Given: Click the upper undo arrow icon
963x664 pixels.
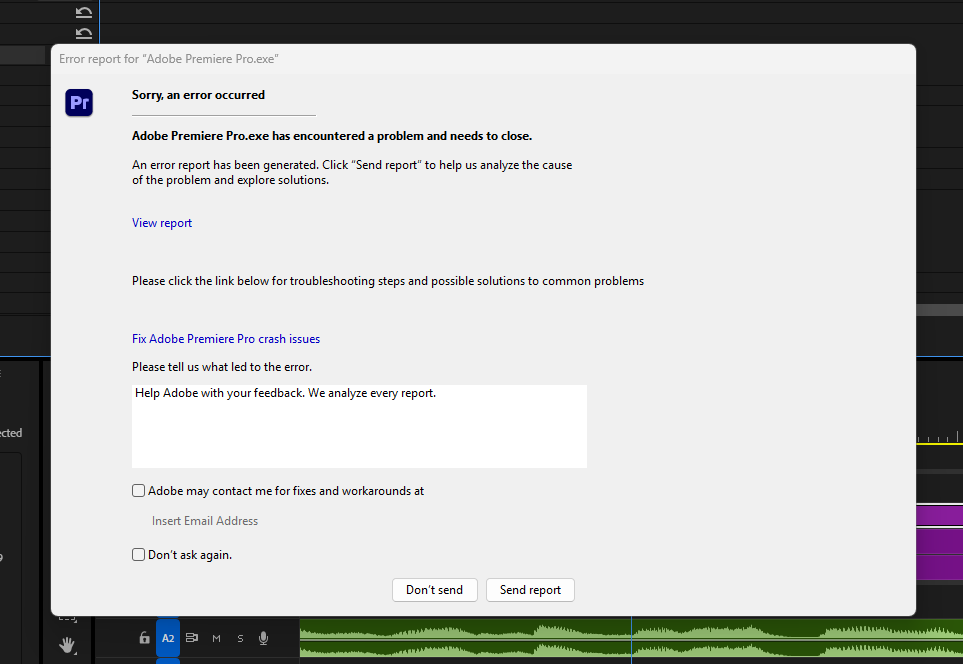Looking at the screenshot, I should (x=84, y=12).
